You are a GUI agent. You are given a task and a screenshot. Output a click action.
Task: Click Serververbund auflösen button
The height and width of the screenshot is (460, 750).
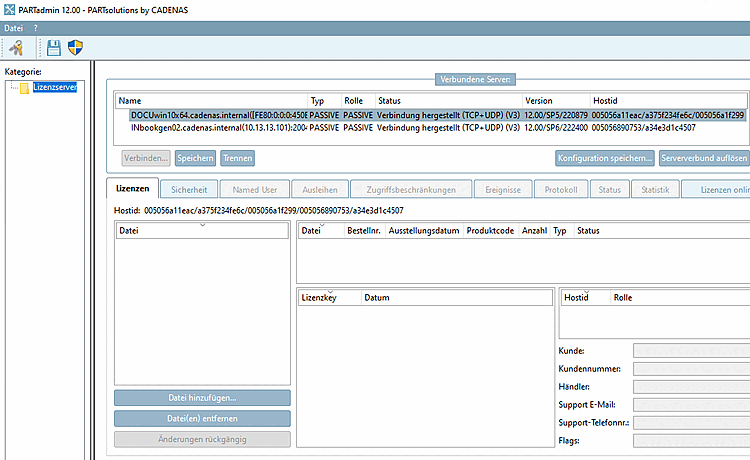(x=704, y=158)
